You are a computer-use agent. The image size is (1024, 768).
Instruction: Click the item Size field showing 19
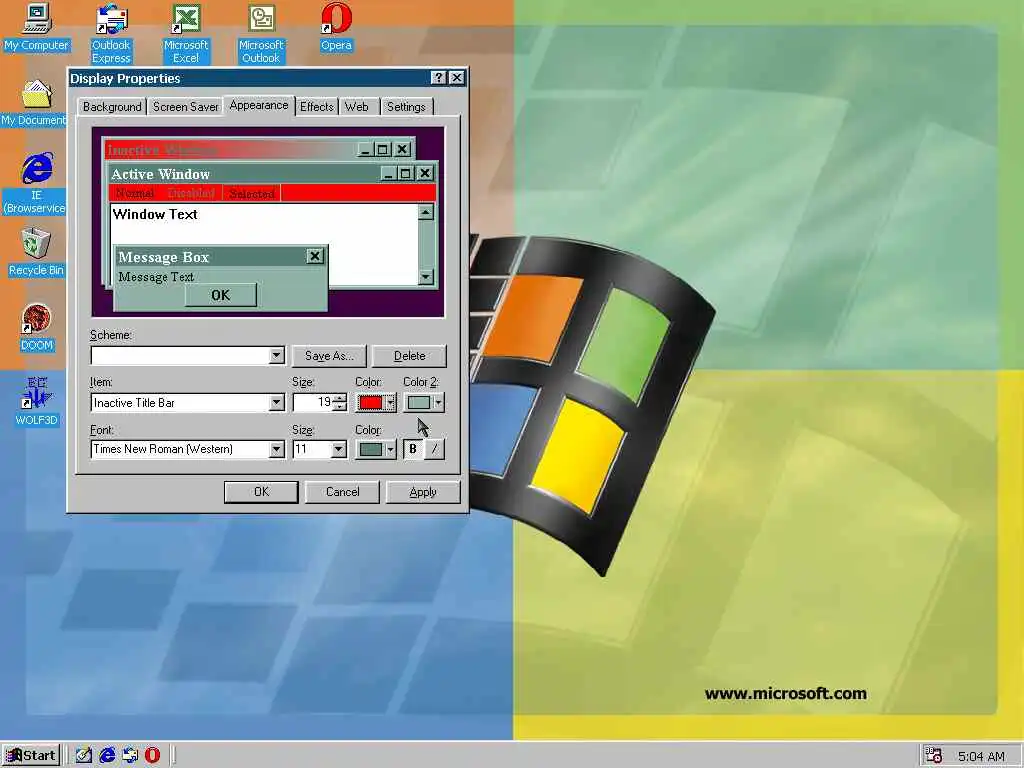coord(312,403)
